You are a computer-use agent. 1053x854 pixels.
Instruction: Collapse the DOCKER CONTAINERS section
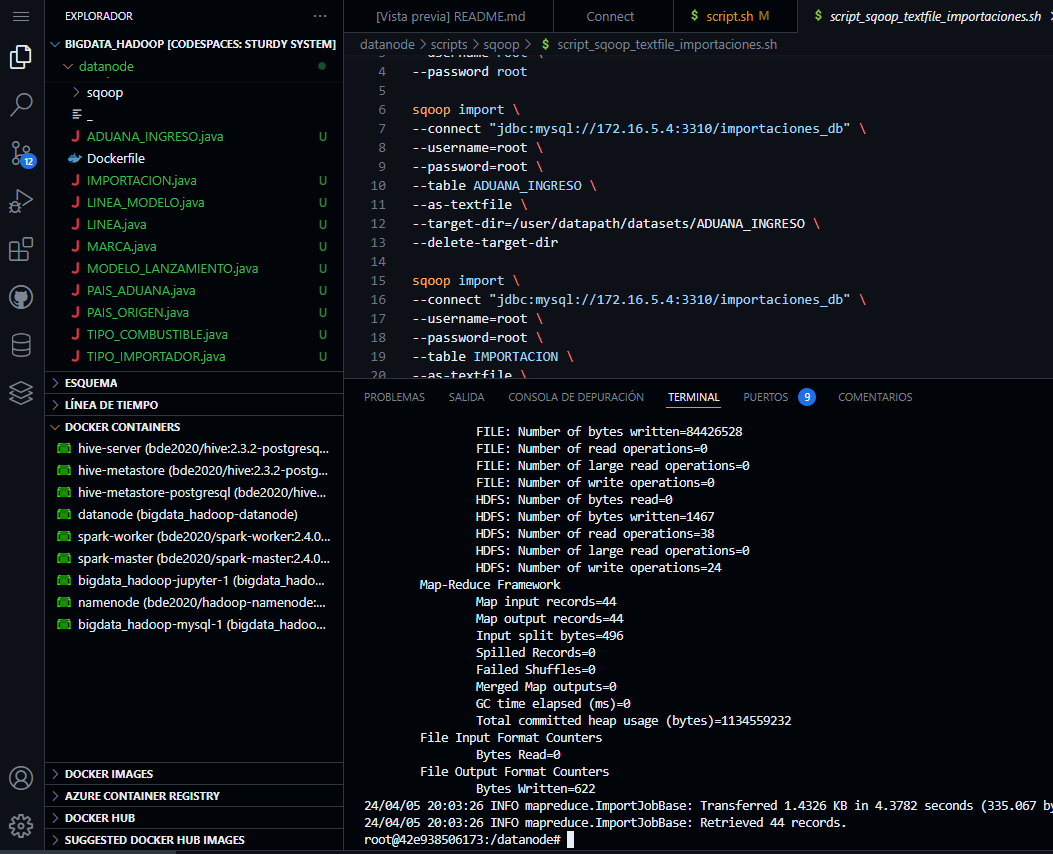(x=122, y=427)
